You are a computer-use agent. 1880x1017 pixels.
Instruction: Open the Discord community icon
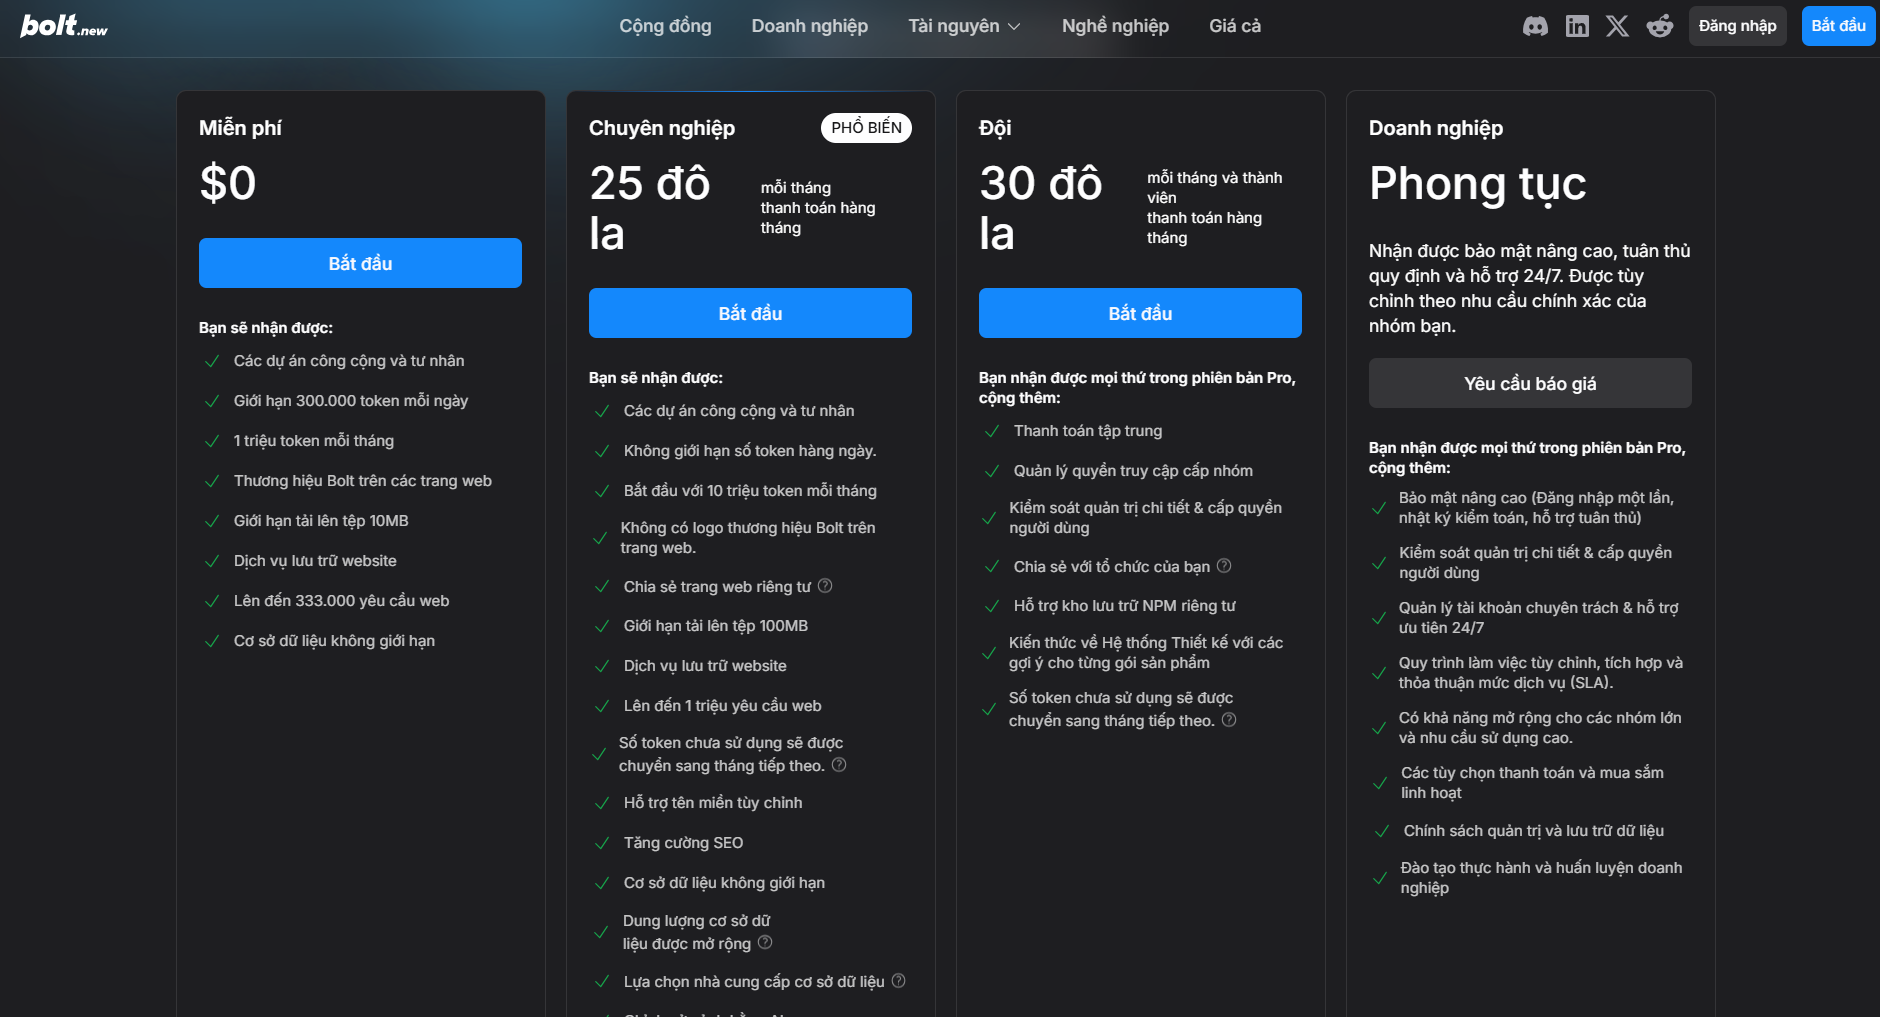(x=1535, y=26)
